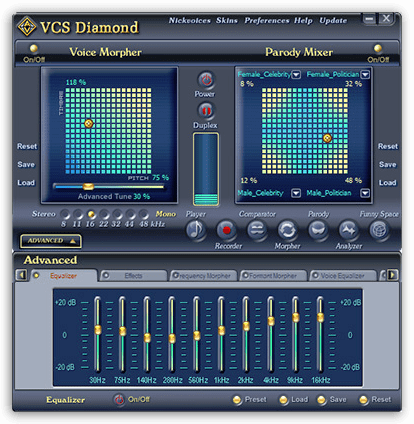Select the 11 kHz sample rate

pos(78,214)
